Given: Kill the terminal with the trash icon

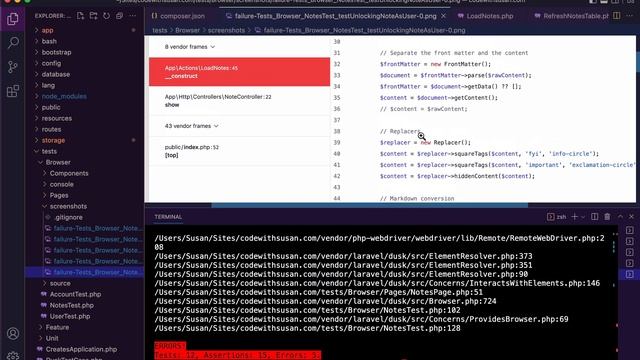Looking at the screenshot, I should click(607, 217).
